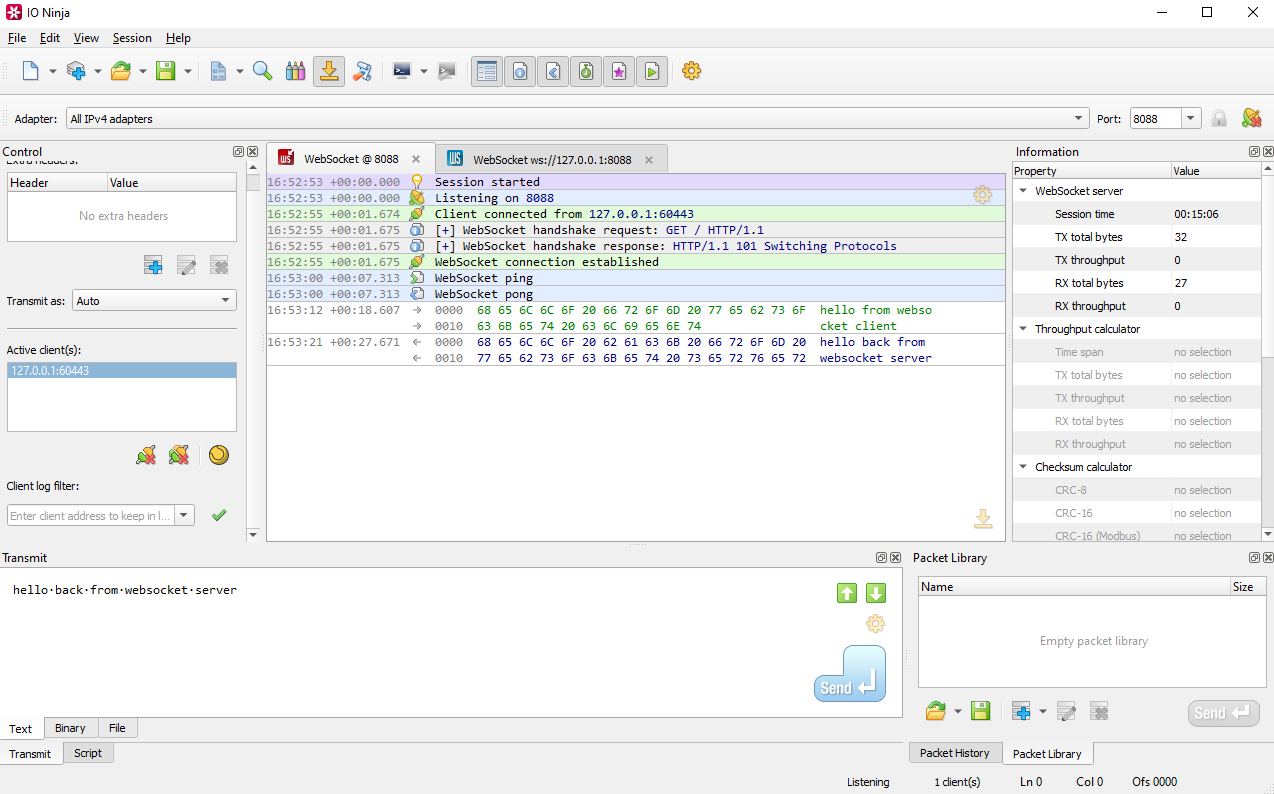1274x794 pixels.
Task: Click the open folder toolbar icon
Action: click(x=121, y=71)
